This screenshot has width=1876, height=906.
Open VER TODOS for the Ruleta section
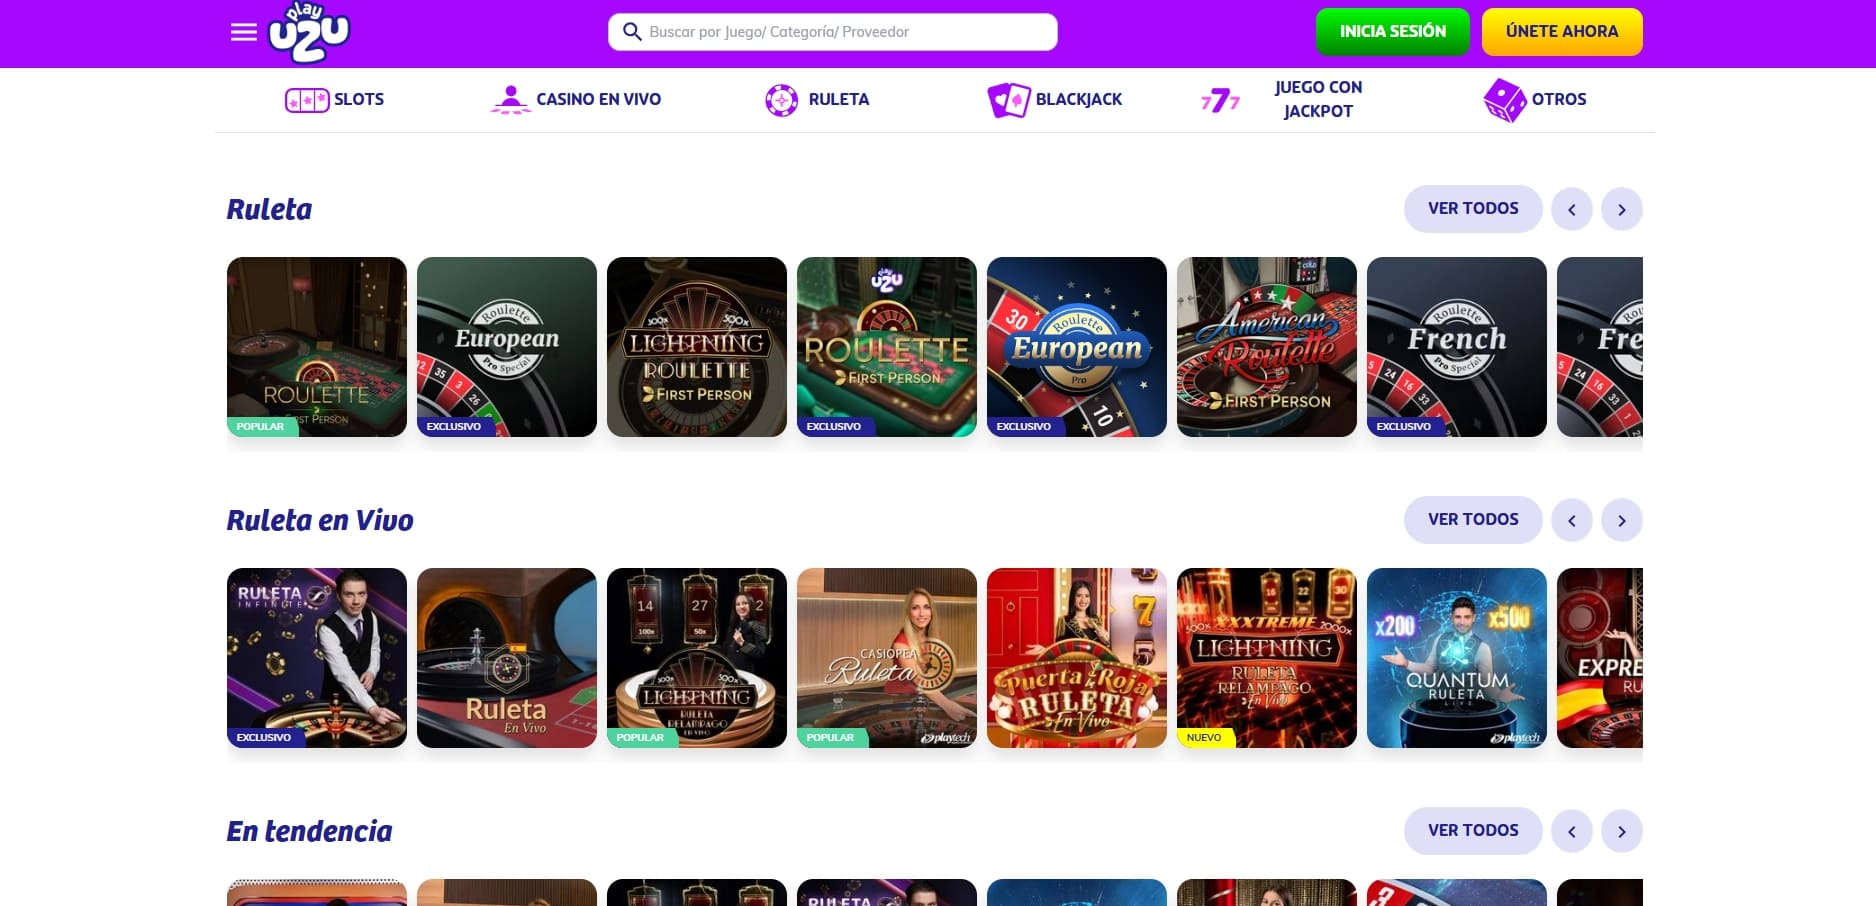click(1472, 209)
